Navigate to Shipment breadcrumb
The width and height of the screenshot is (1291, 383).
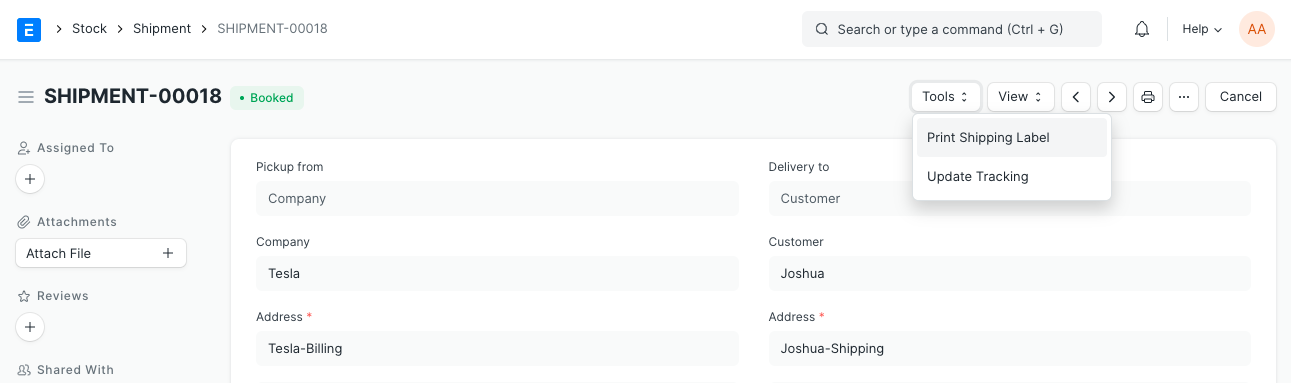(162, 29)
